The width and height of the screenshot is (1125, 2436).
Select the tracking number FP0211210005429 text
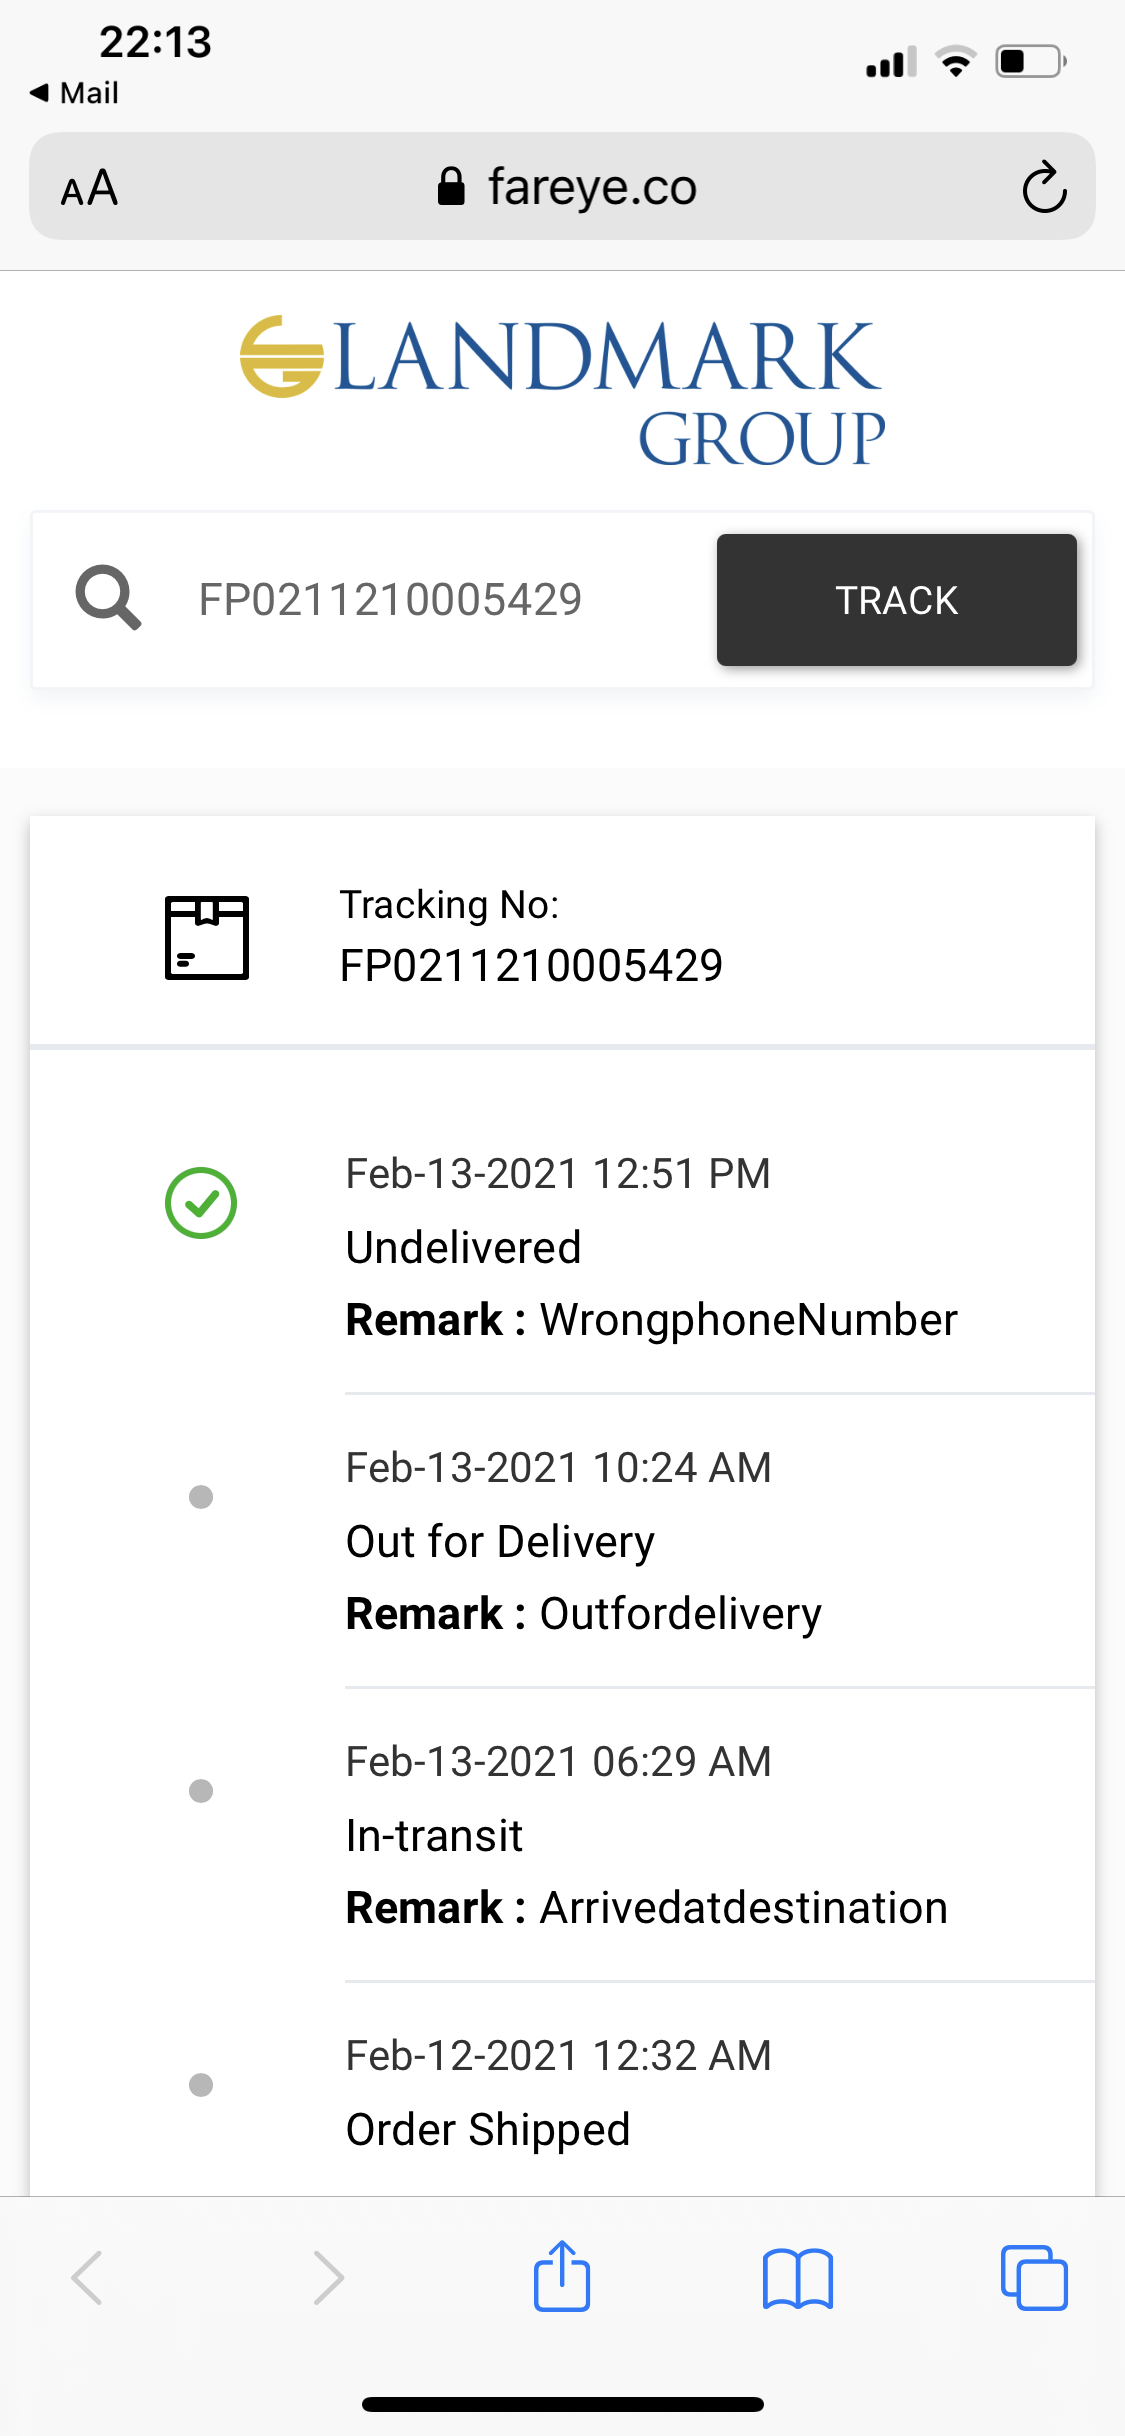click(531, 966)
